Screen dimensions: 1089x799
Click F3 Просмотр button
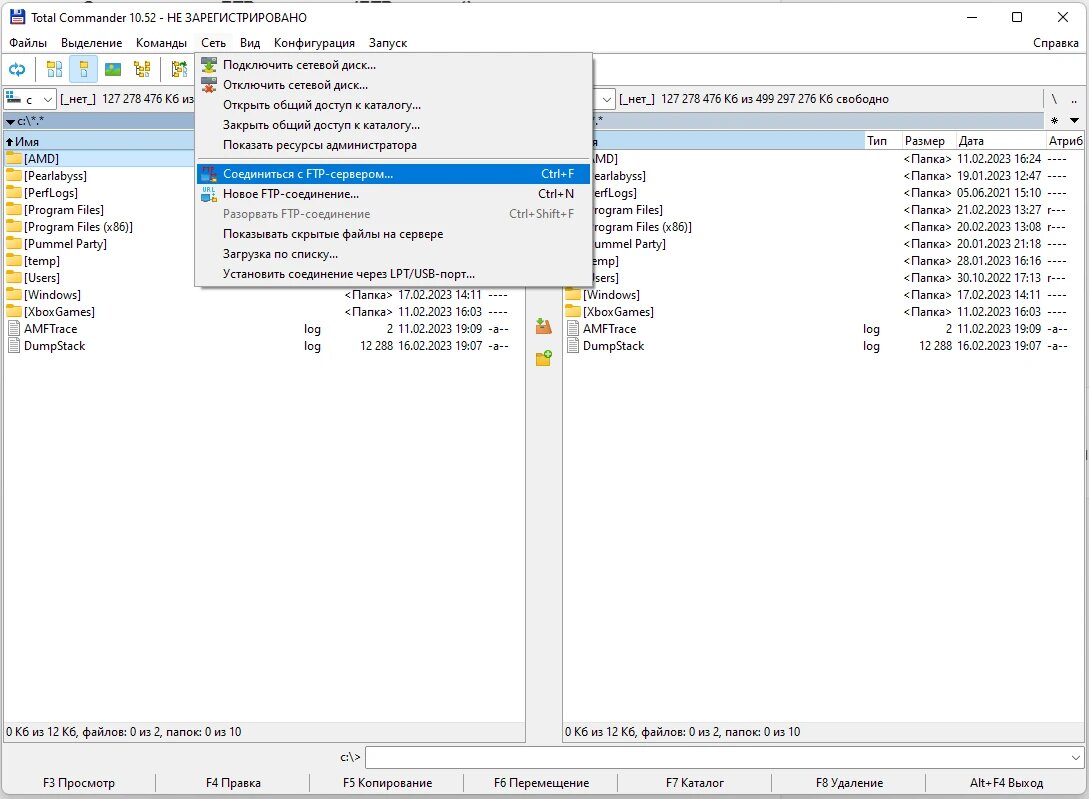pyautogui.click(x=78, y=782)
